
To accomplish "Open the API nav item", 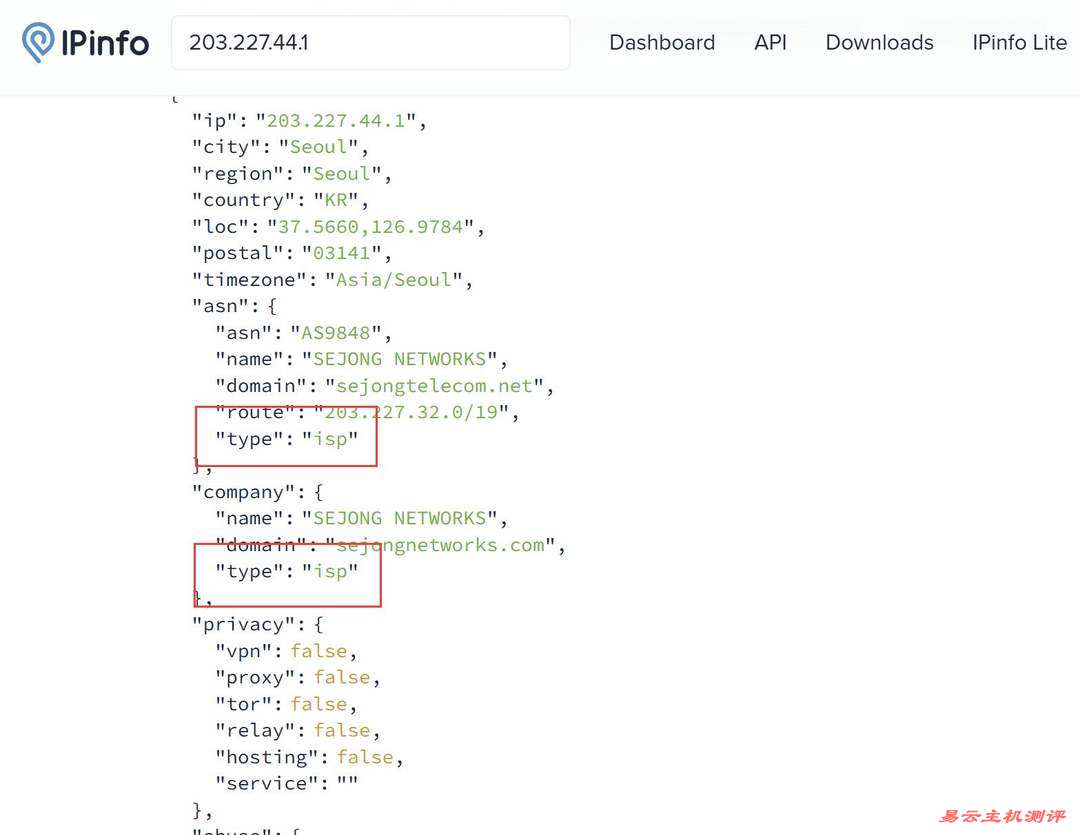I will coord(770,43).
